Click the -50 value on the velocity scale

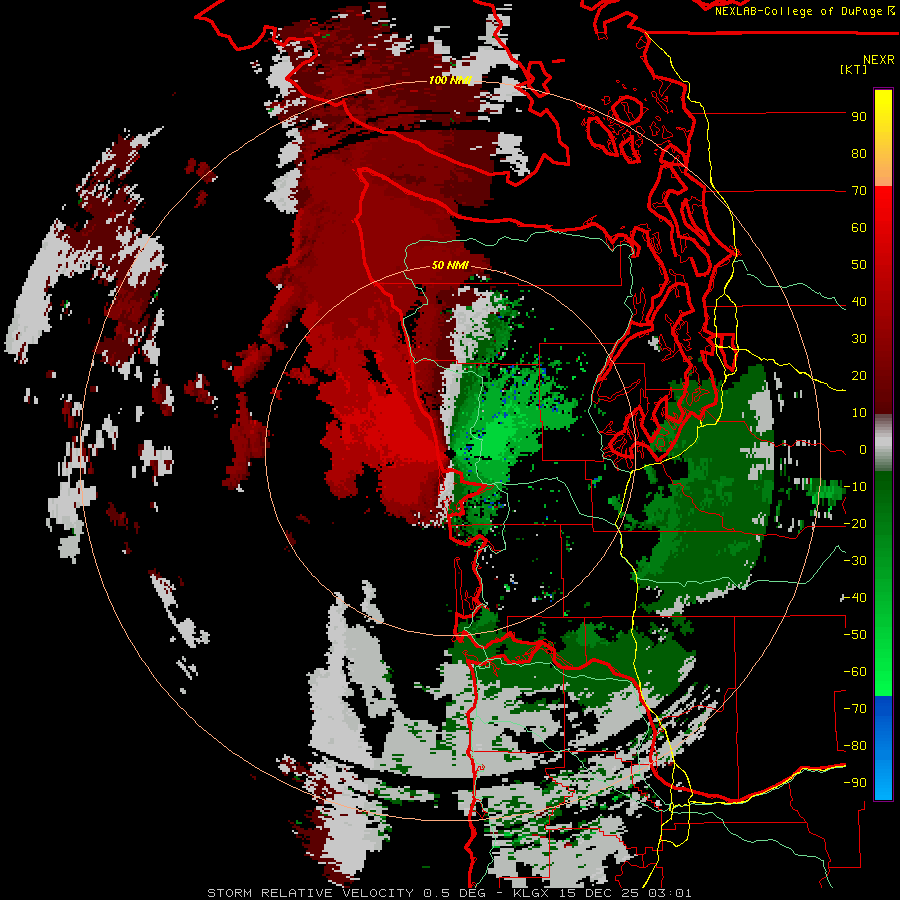click(x=855, y=635)
